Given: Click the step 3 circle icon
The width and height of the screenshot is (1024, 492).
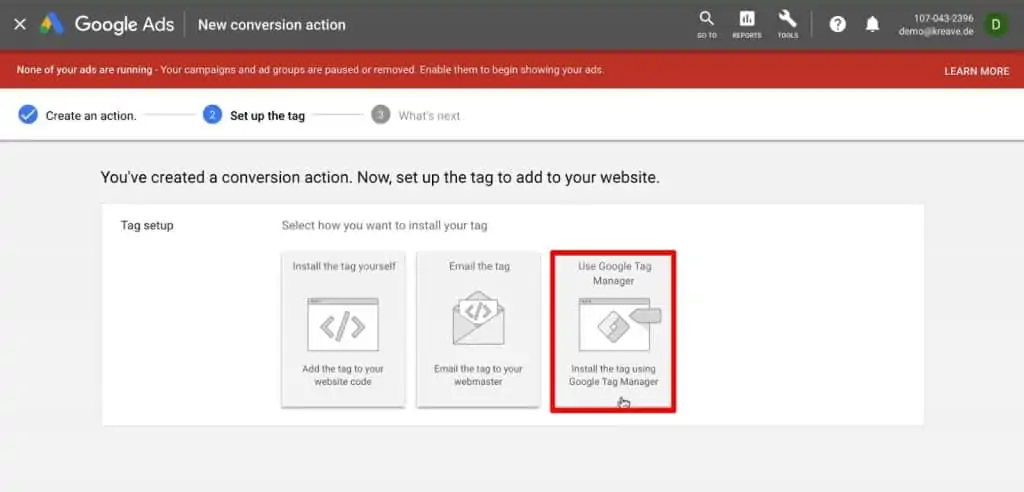Looking at the screenshot, I should point(381,115).
